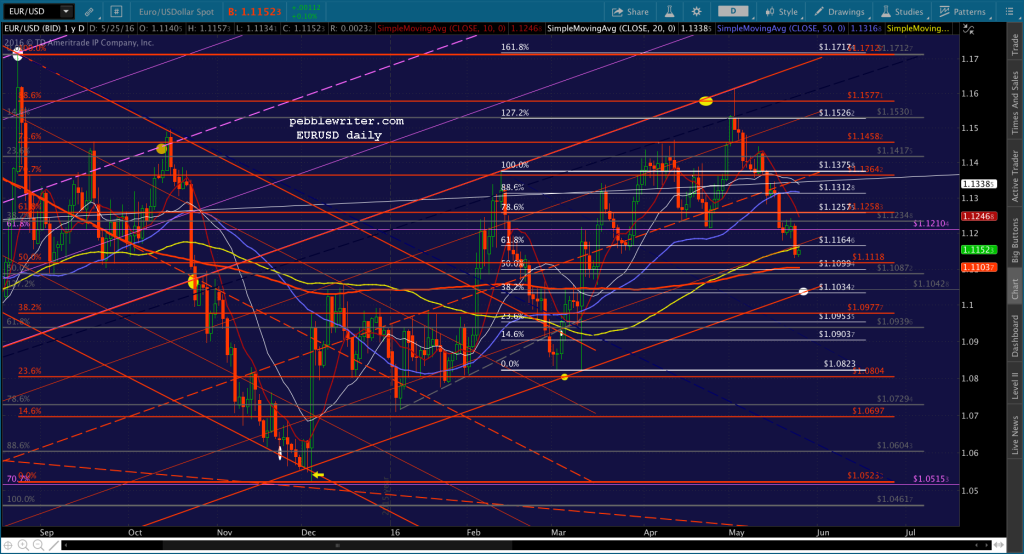Click the EUR/USD symbol input field
The width and height of the screenshot is (1024, 554).
click(32, 11)
